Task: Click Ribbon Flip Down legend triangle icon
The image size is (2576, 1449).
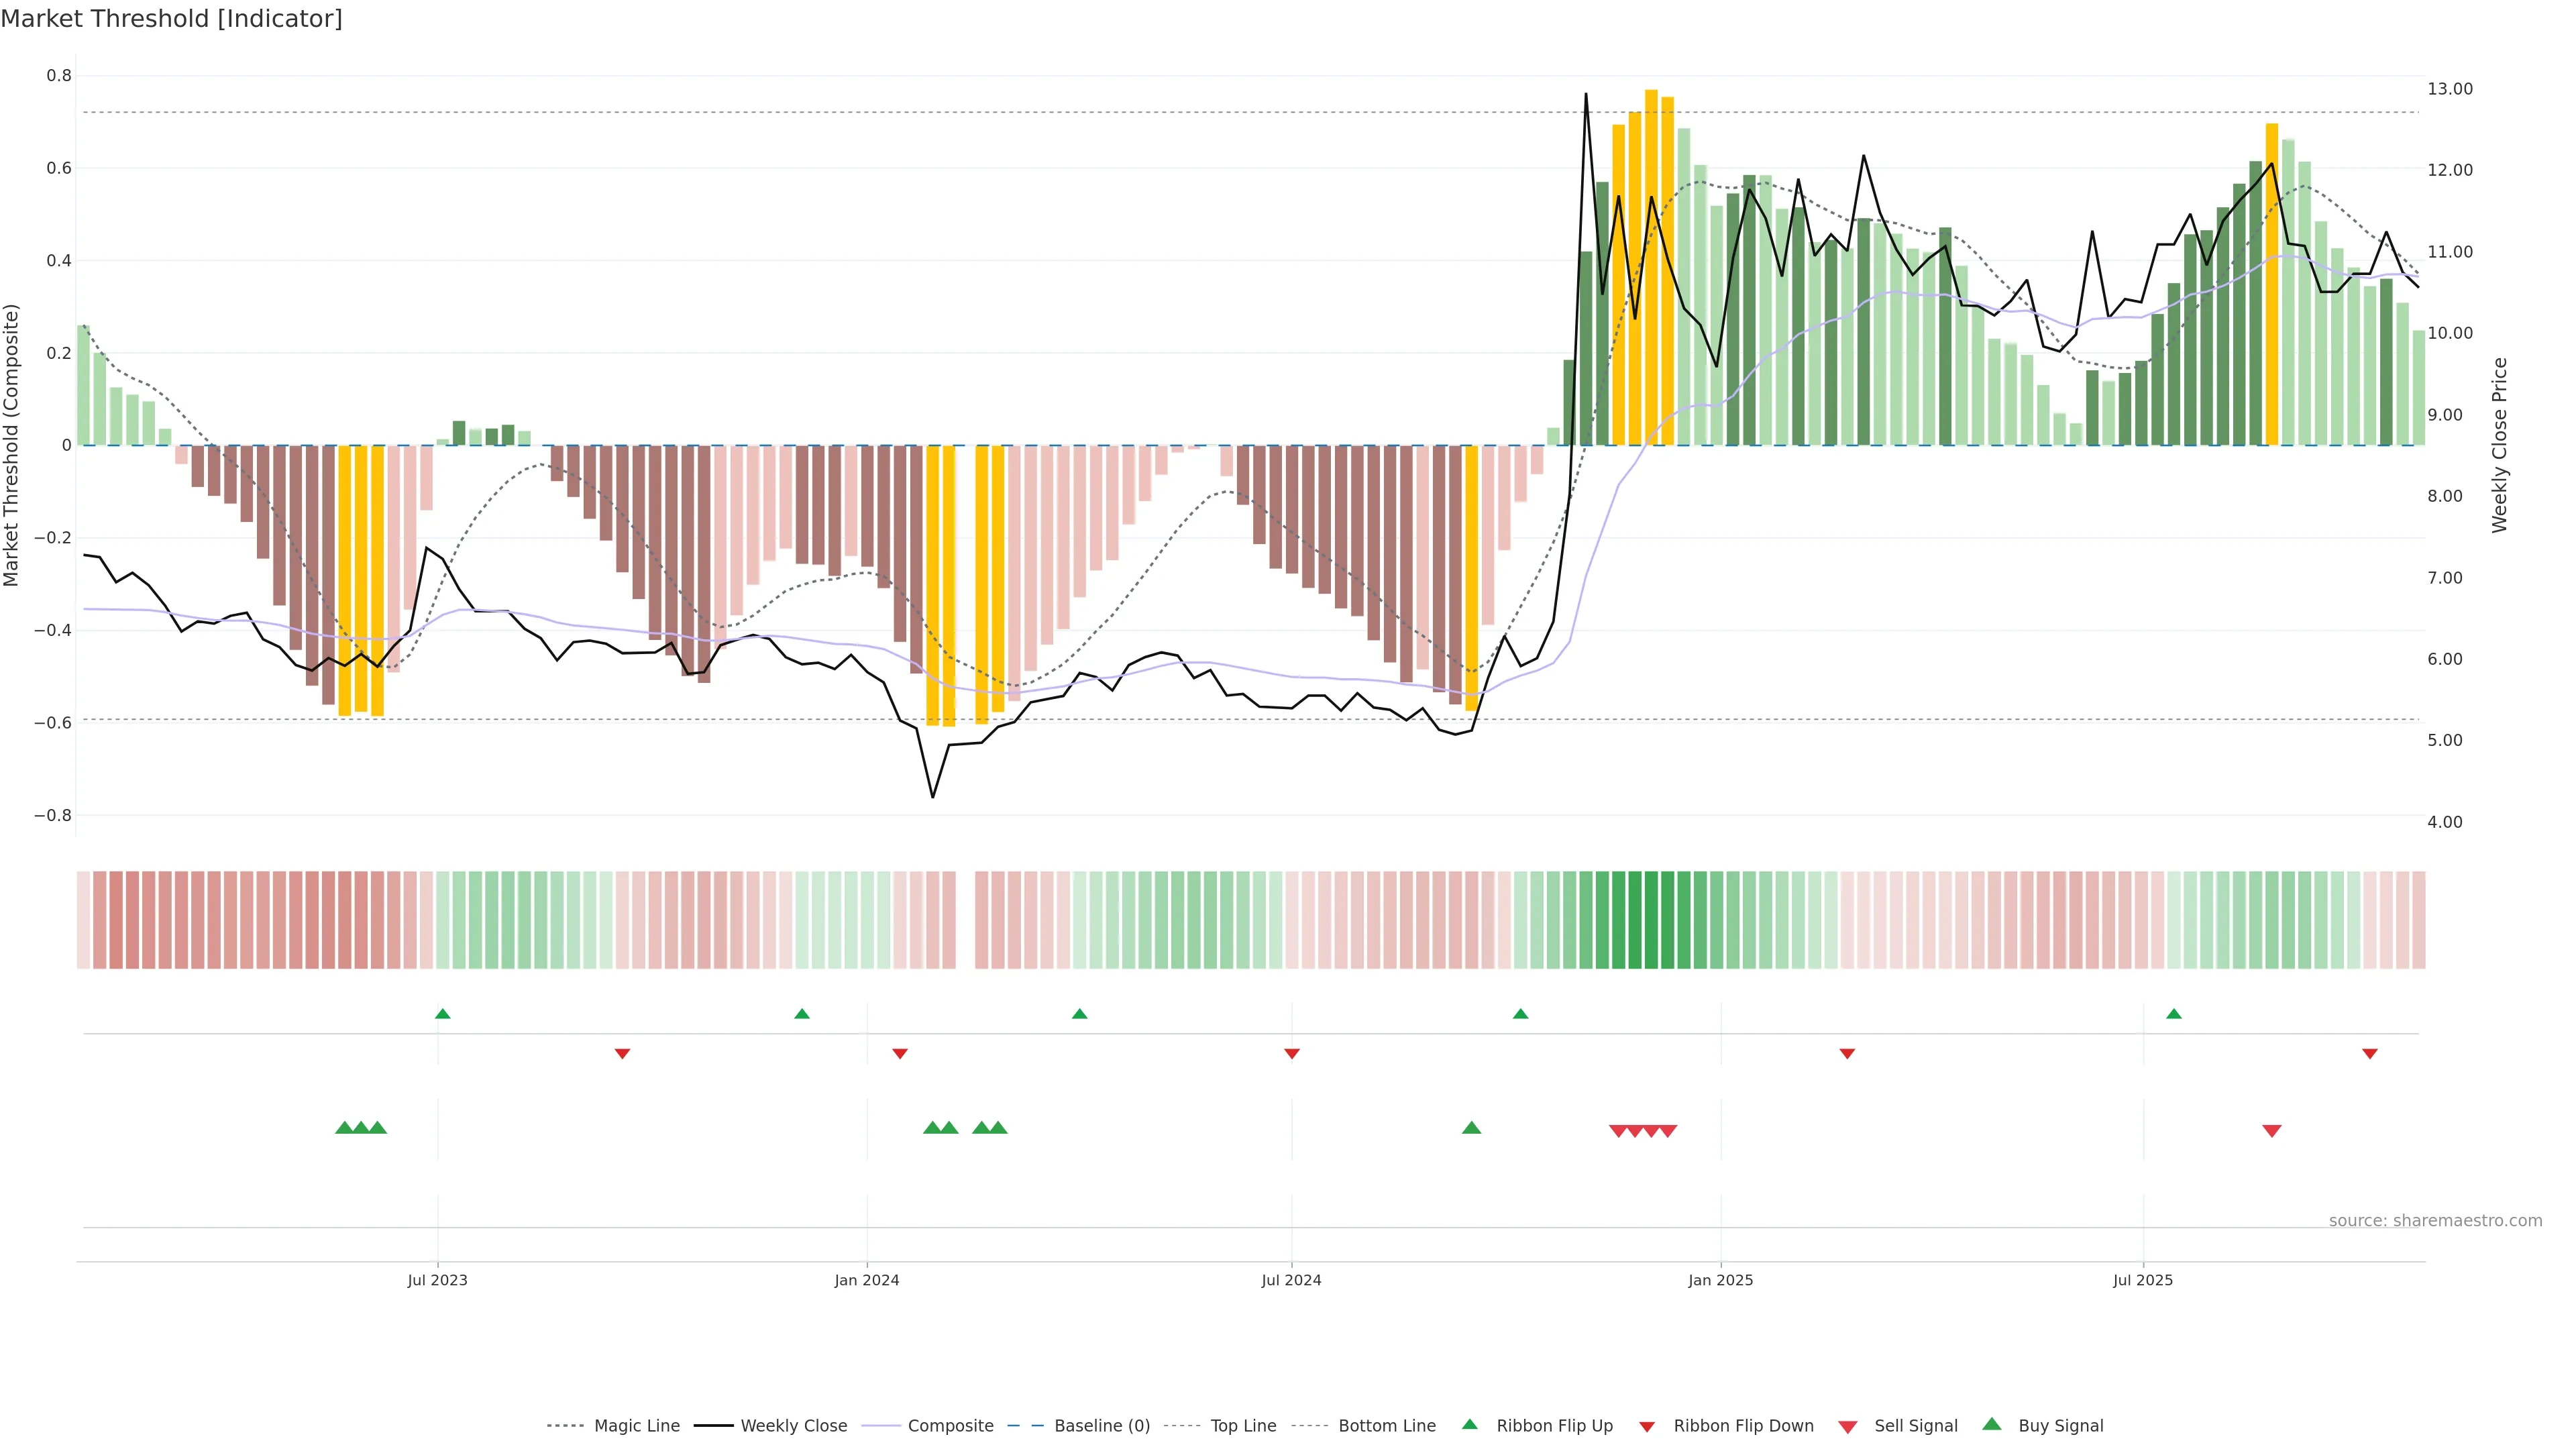Action: click(x=1647, y=1426)
